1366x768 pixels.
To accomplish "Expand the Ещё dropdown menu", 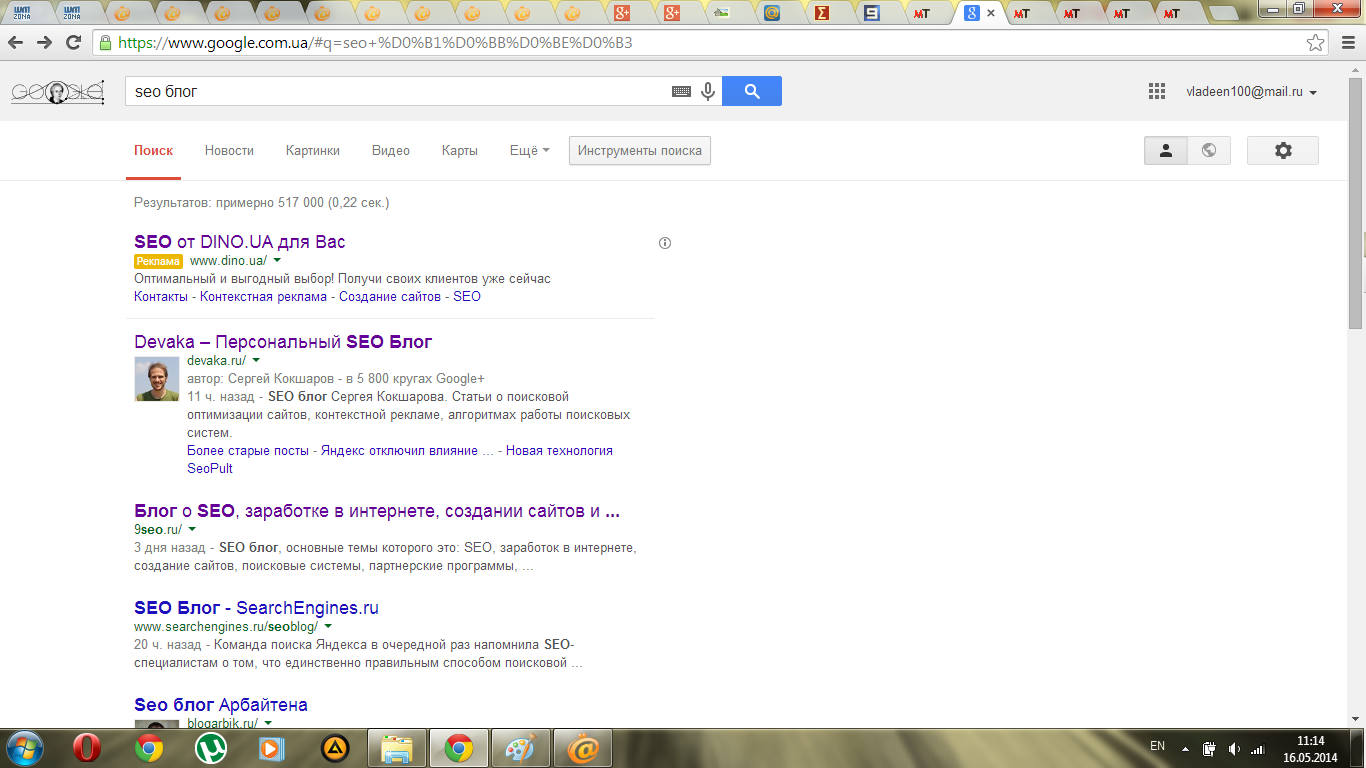I will pyautogui.click(x=529, y=150).
